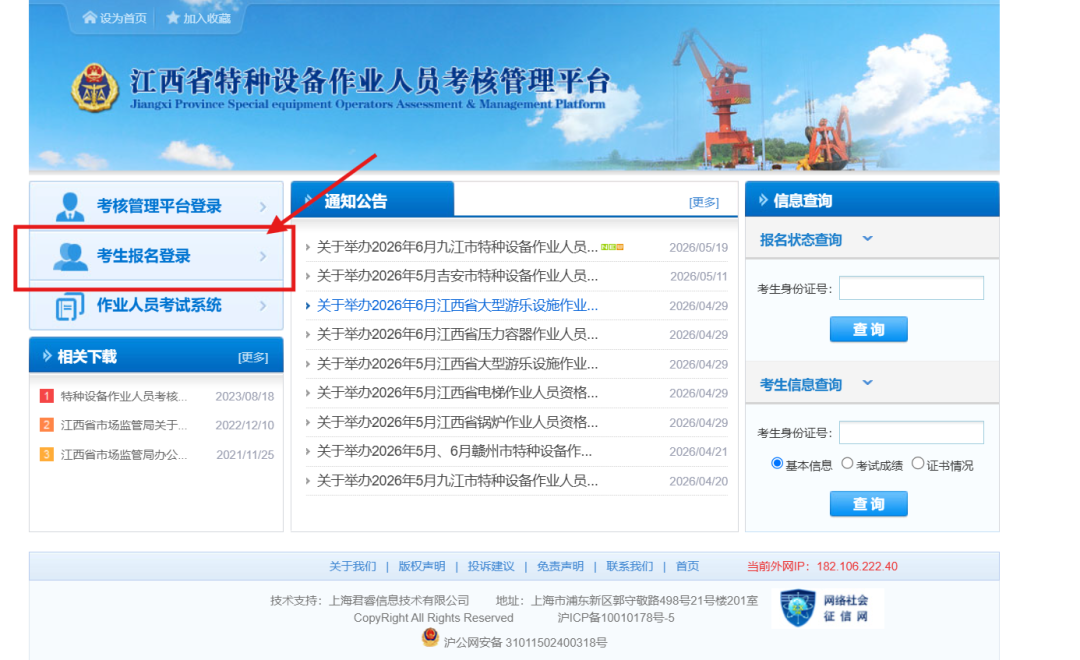Click 设为首页 in the top bar

coord(123,19)
